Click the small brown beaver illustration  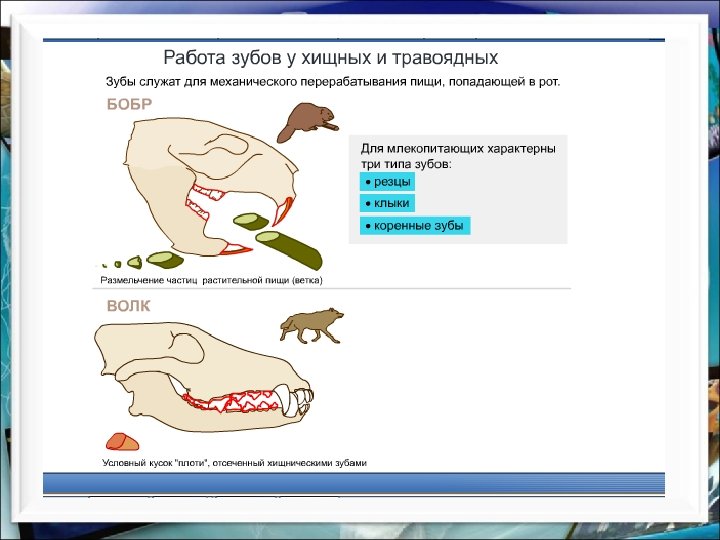pyautogui.click(x=307, y=123)
